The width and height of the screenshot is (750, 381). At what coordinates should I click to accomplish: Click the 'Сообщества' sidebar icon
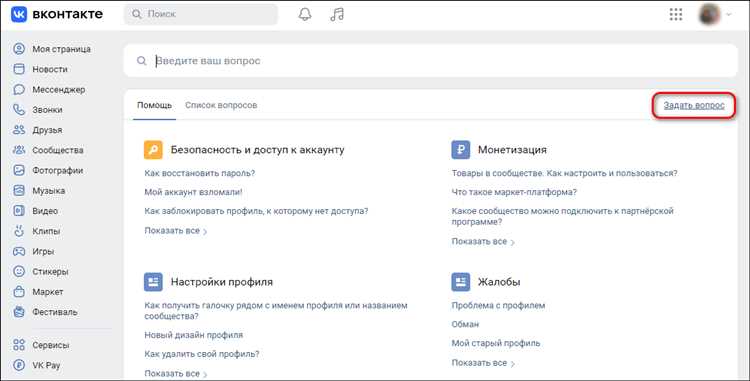[x=19, y=150]
